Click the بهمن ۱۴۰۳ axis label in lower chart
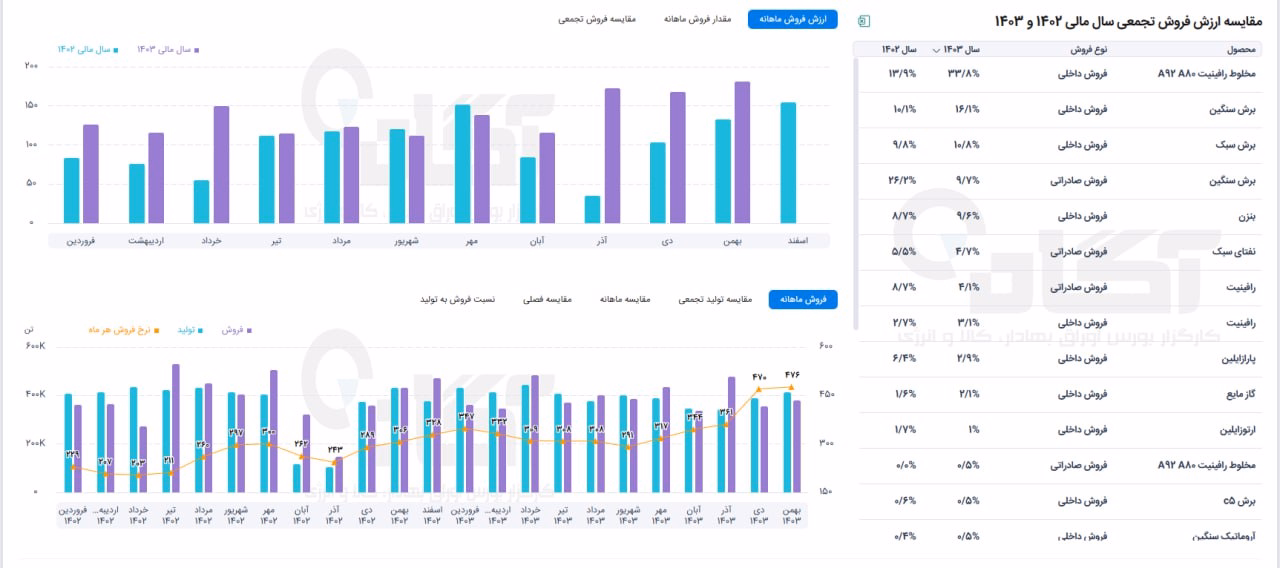The image size is (1280, 568). [791, 515]
